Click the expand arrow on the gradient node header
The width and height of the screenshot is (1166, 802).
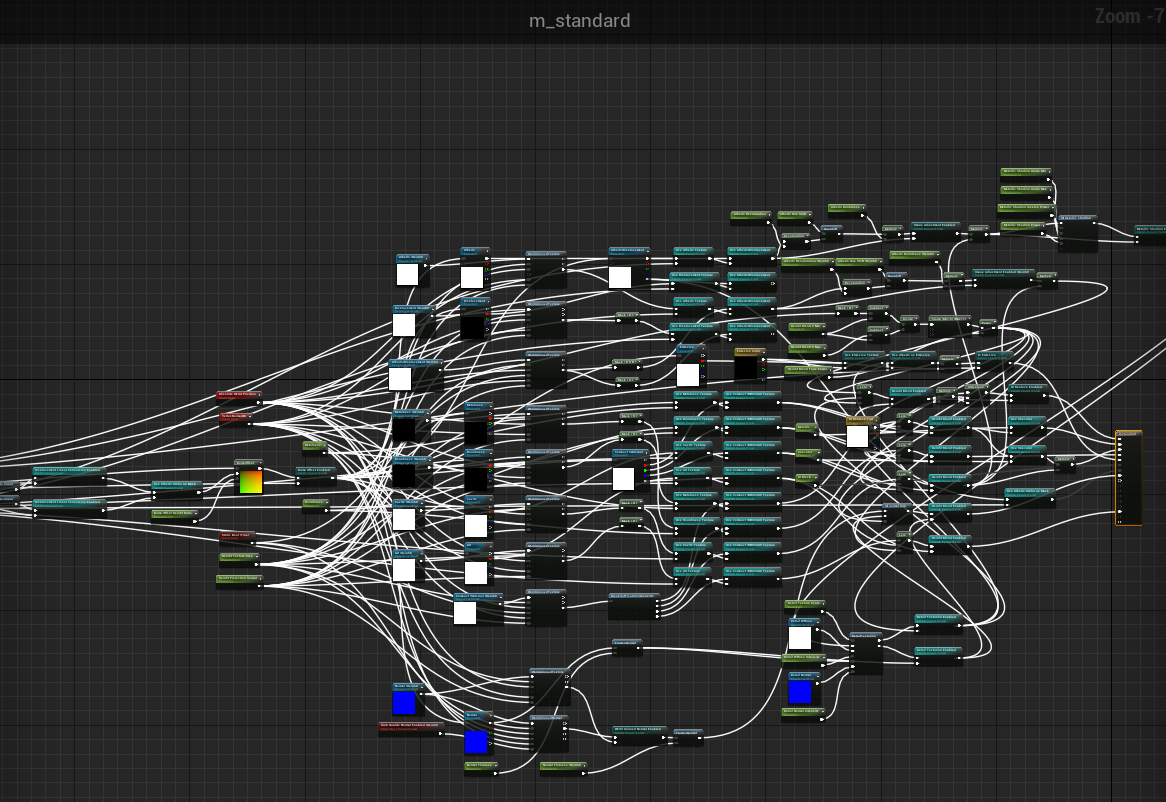pos(261,462)
